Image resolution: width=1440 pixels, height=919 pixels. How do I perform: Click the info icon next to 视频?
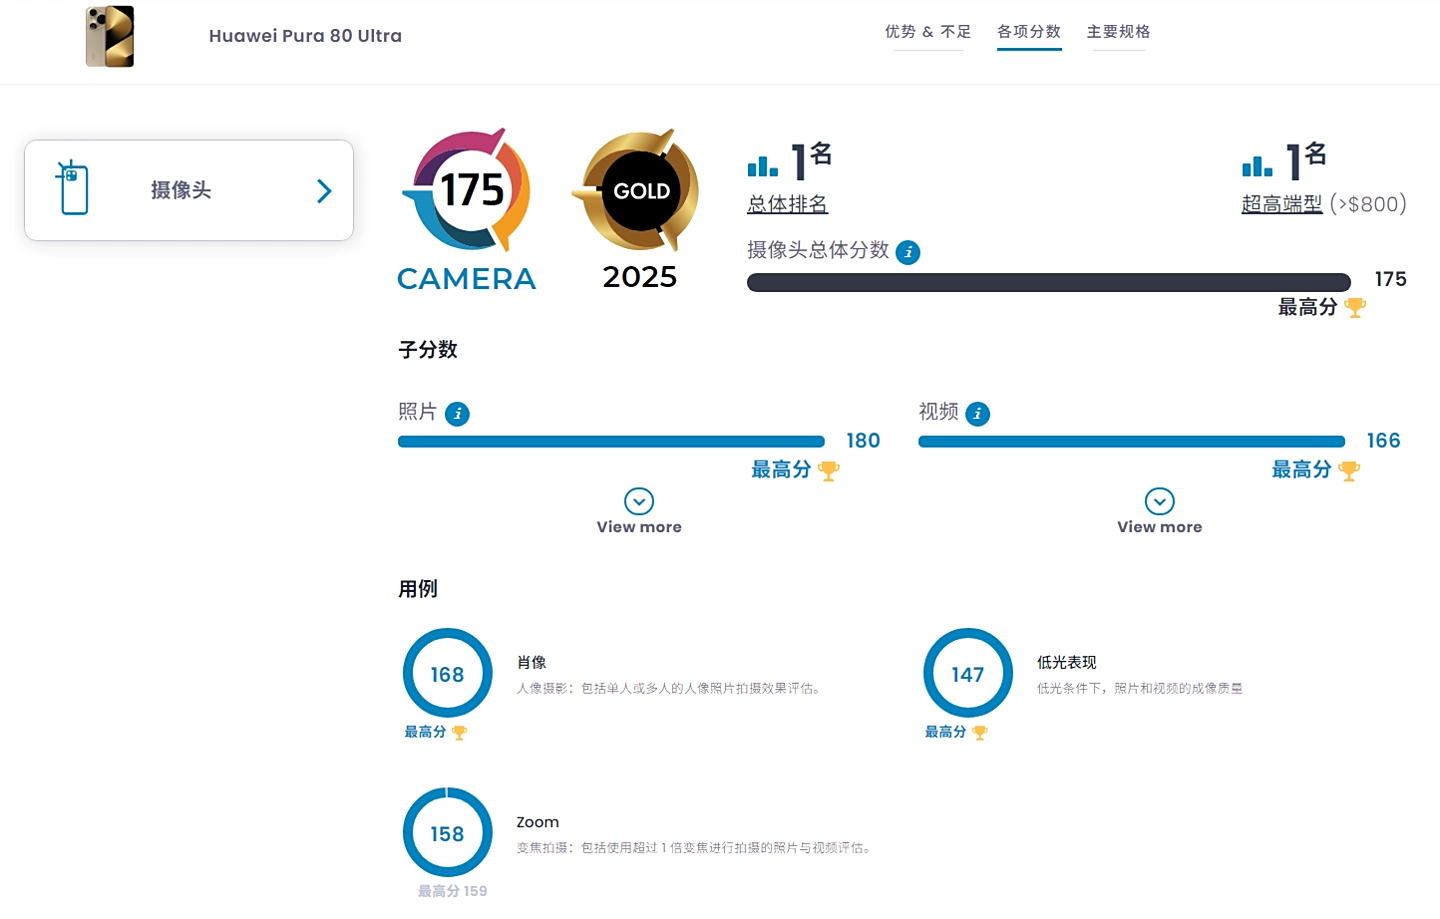[x=978, y=414]
